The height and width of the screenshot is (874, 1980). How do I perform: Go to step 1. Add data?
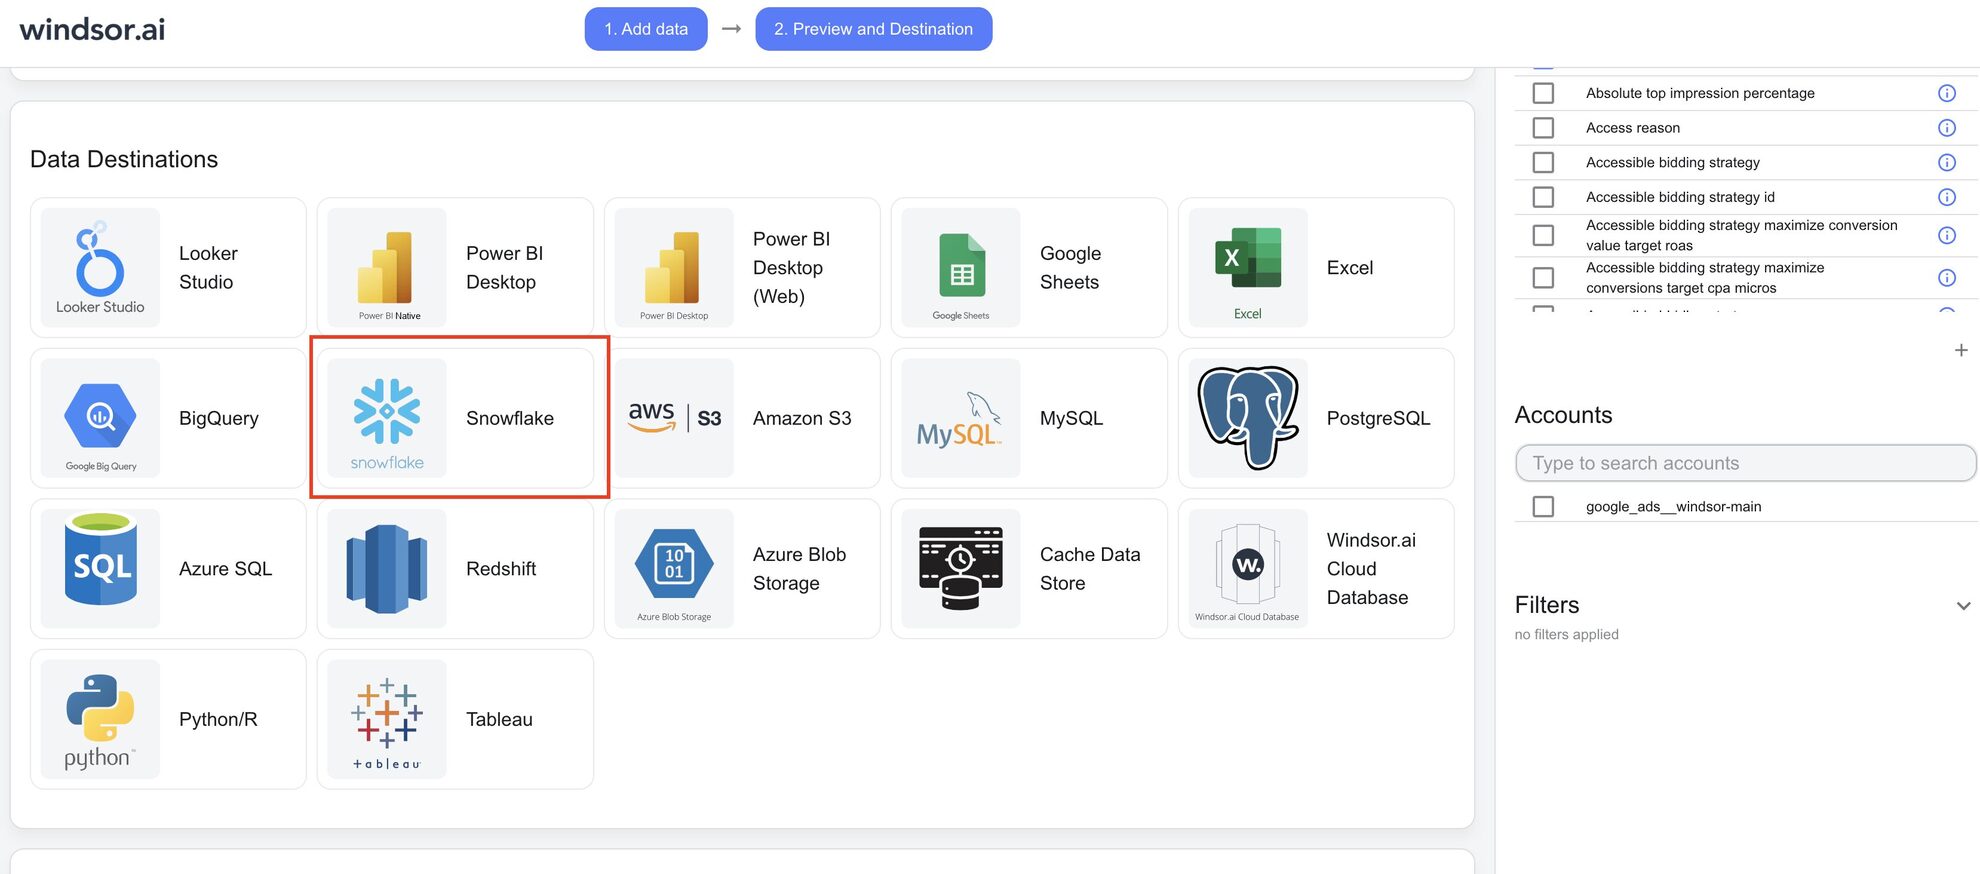pyautogui.click(x=646, y=29)
